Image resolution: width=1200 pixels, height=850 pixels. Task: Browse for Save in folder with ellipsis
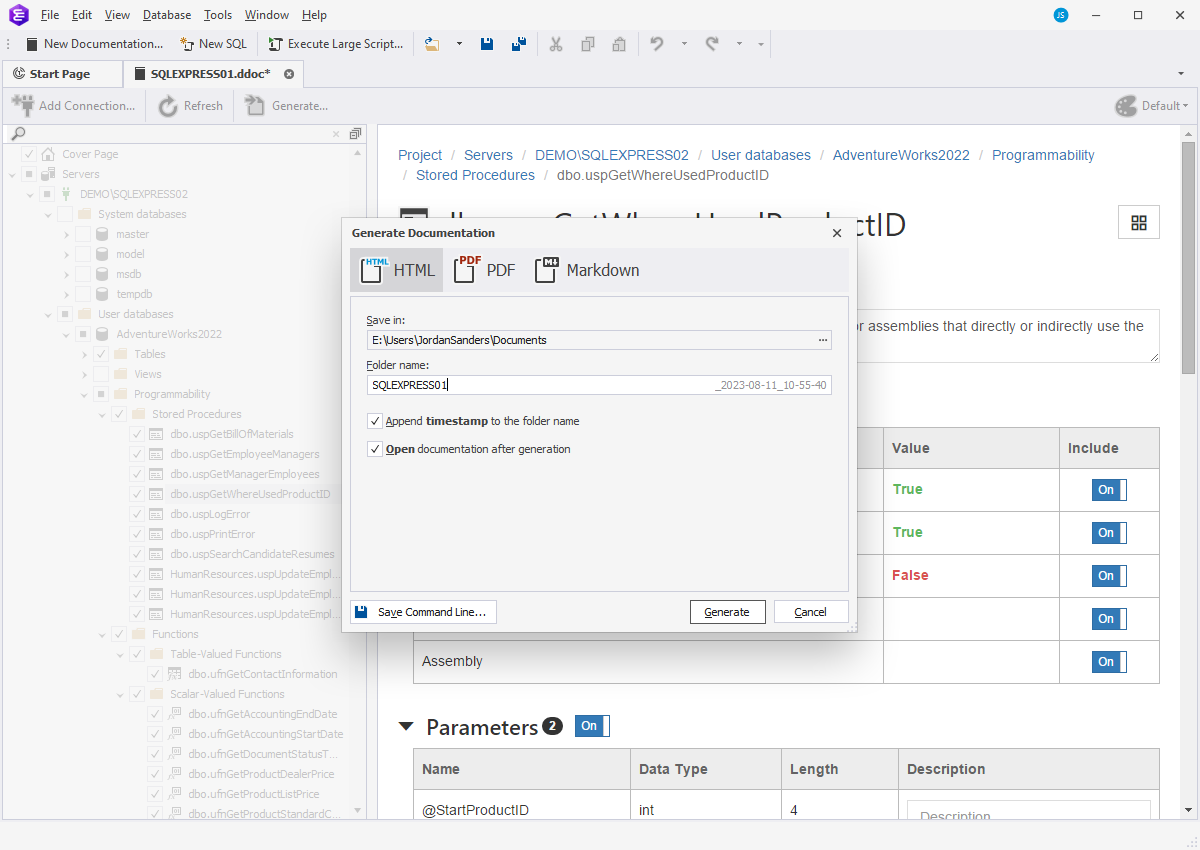(x=823, y=340)
